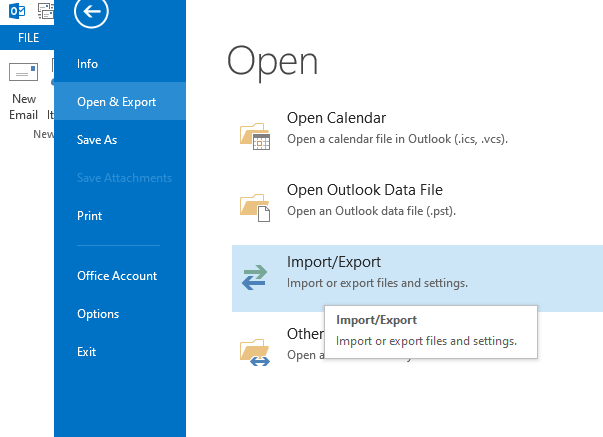
Task: Click the New Email envelope icon
Action: [x=23, y=72]
